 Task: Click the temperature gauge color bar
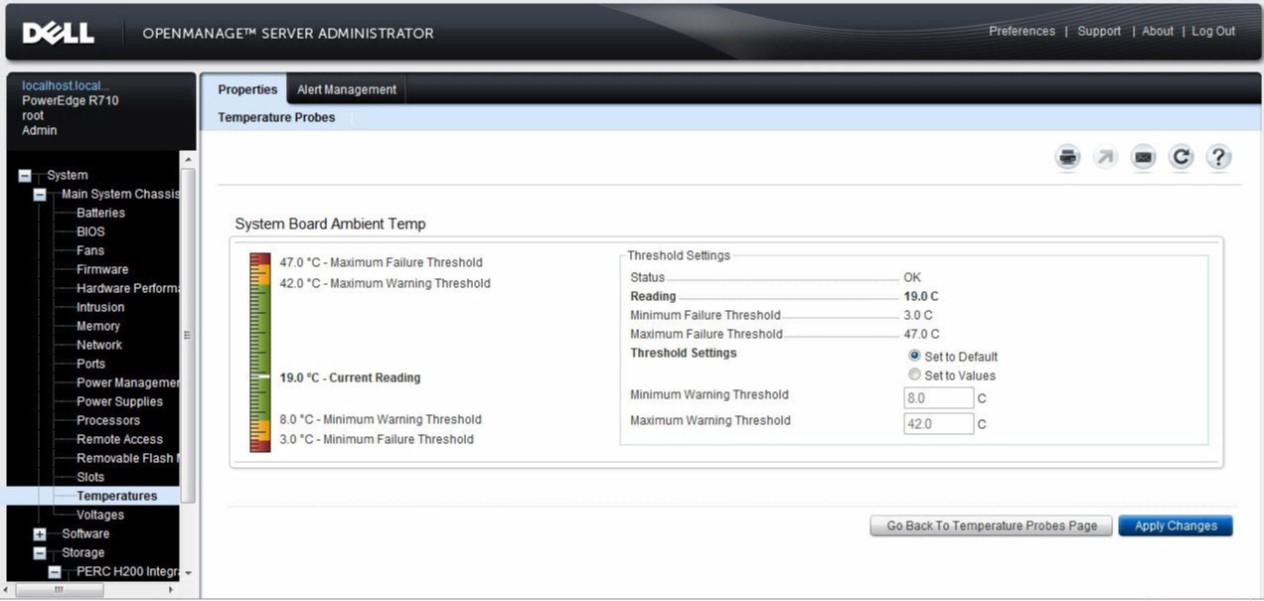260,352
